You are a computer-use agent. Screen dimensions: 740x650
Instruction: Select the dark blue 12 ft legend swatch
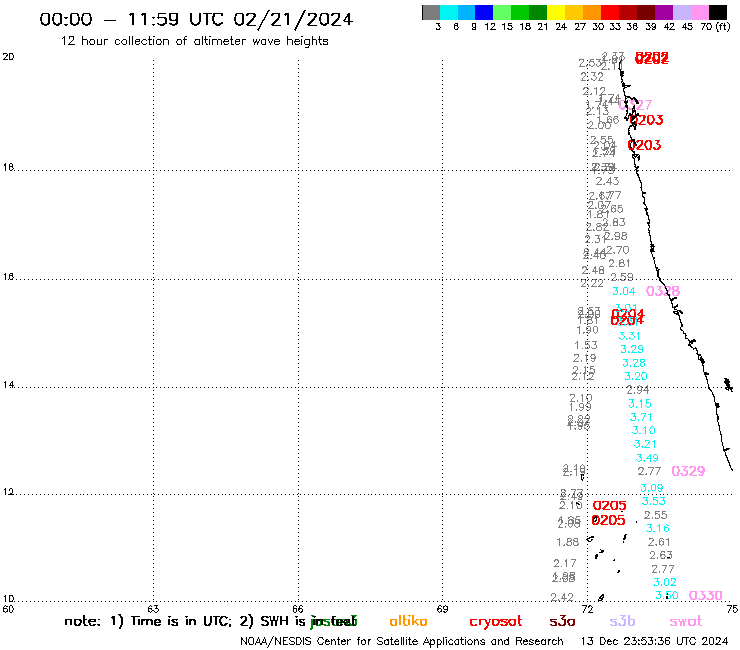pos(484,12)
